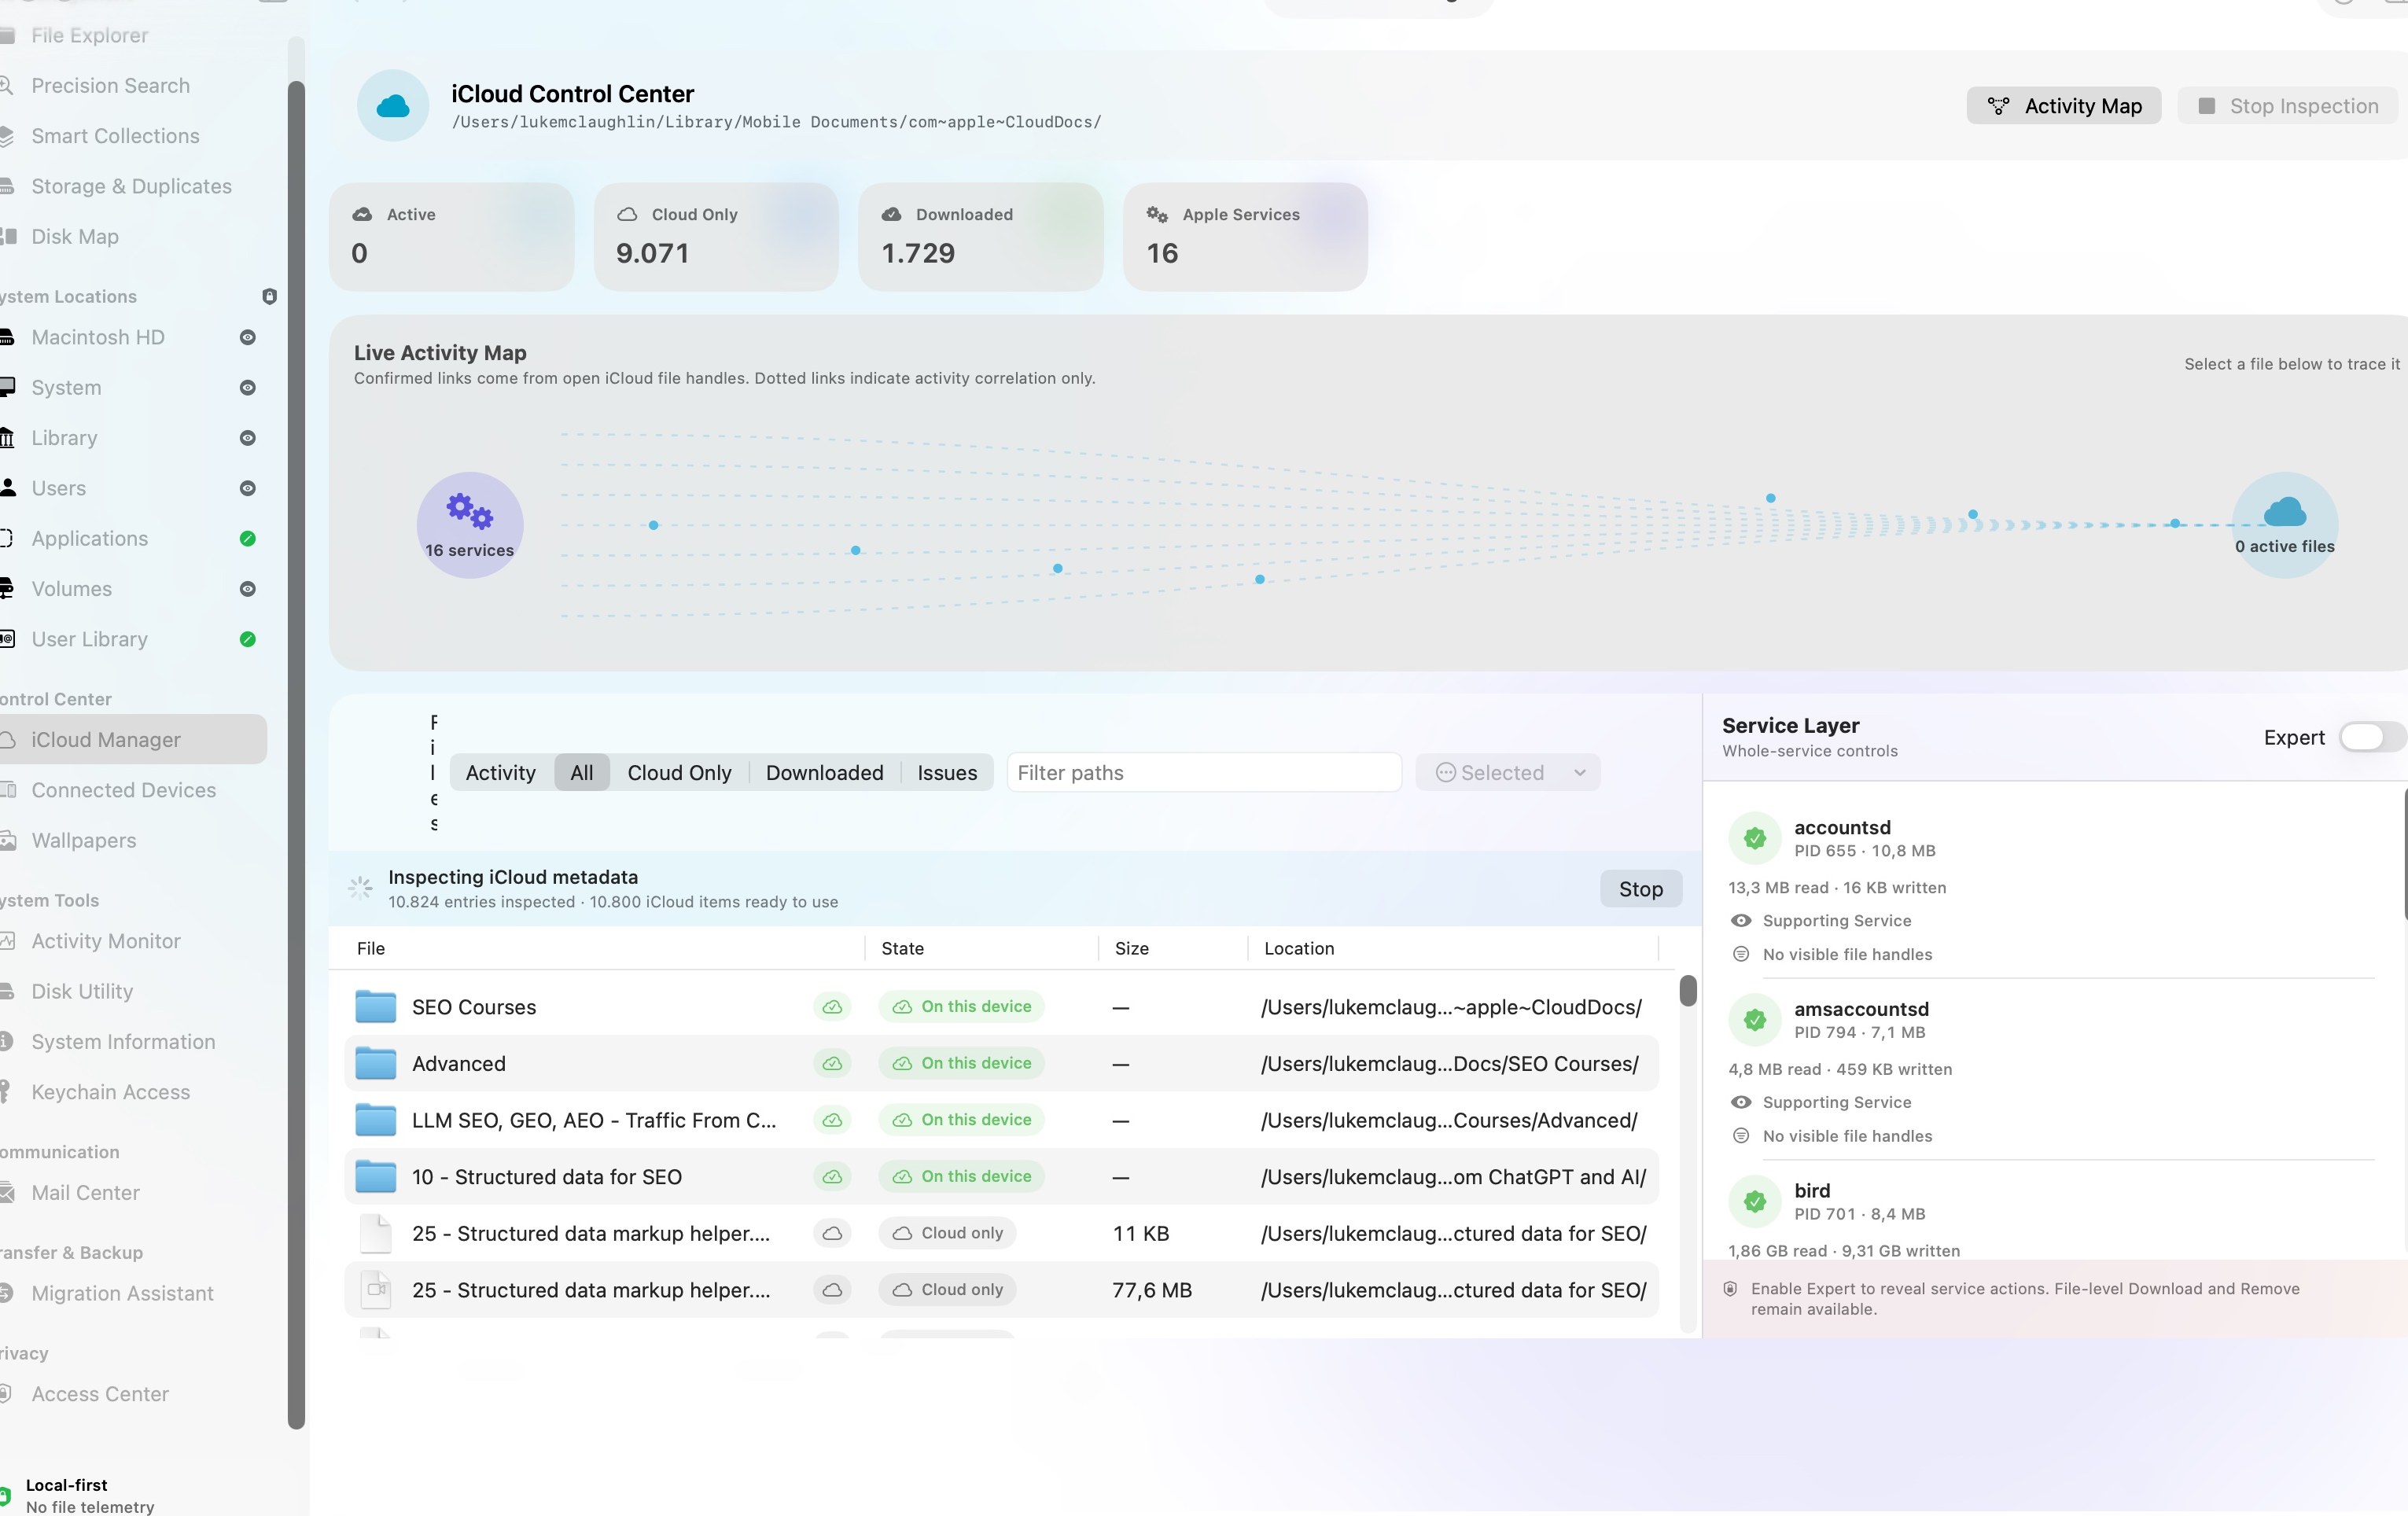Open Connected Devices in the sidebar

click(x=123, y=790)
